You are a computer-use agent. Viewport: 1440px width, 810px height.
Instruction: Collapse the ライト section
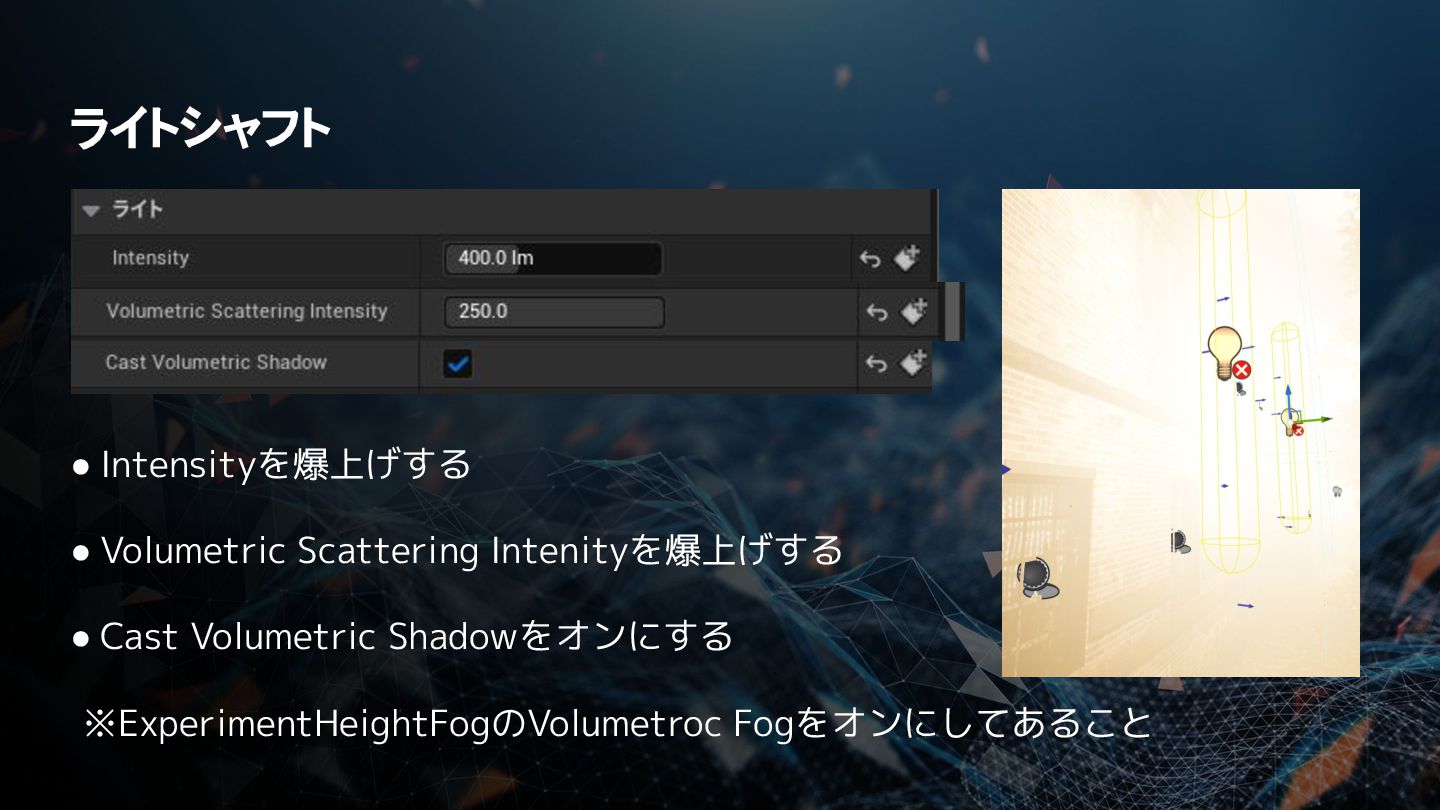(x=92, y=211)
